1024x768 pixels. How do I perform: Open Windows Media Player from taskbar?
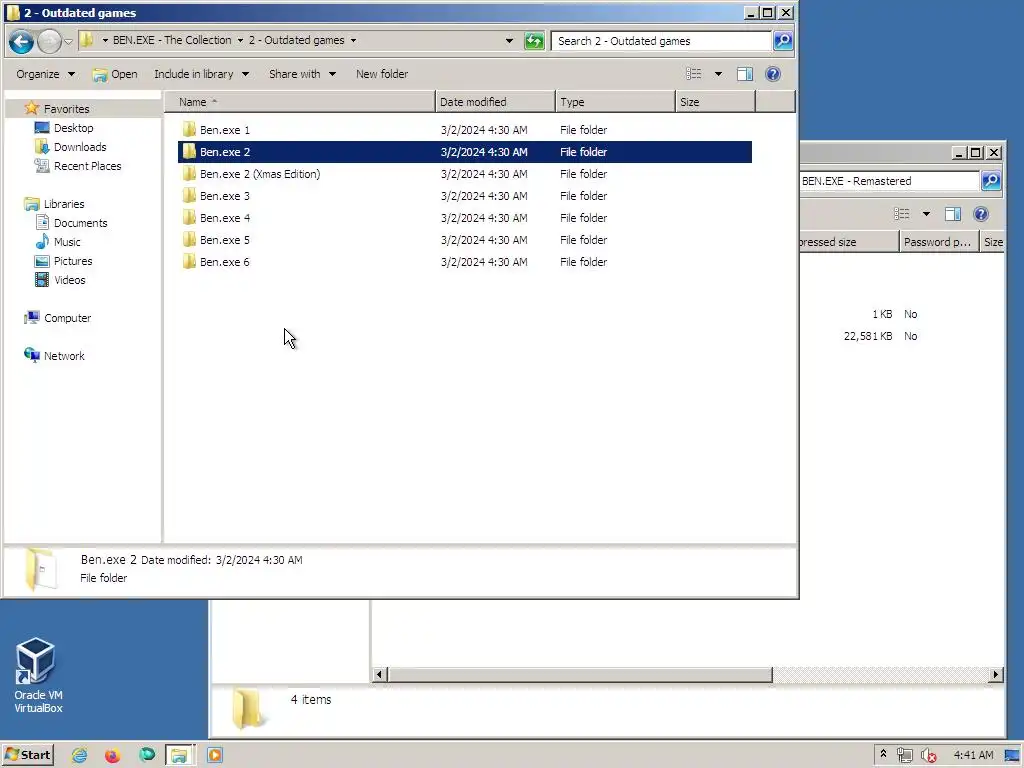click(x=215, y=755)
